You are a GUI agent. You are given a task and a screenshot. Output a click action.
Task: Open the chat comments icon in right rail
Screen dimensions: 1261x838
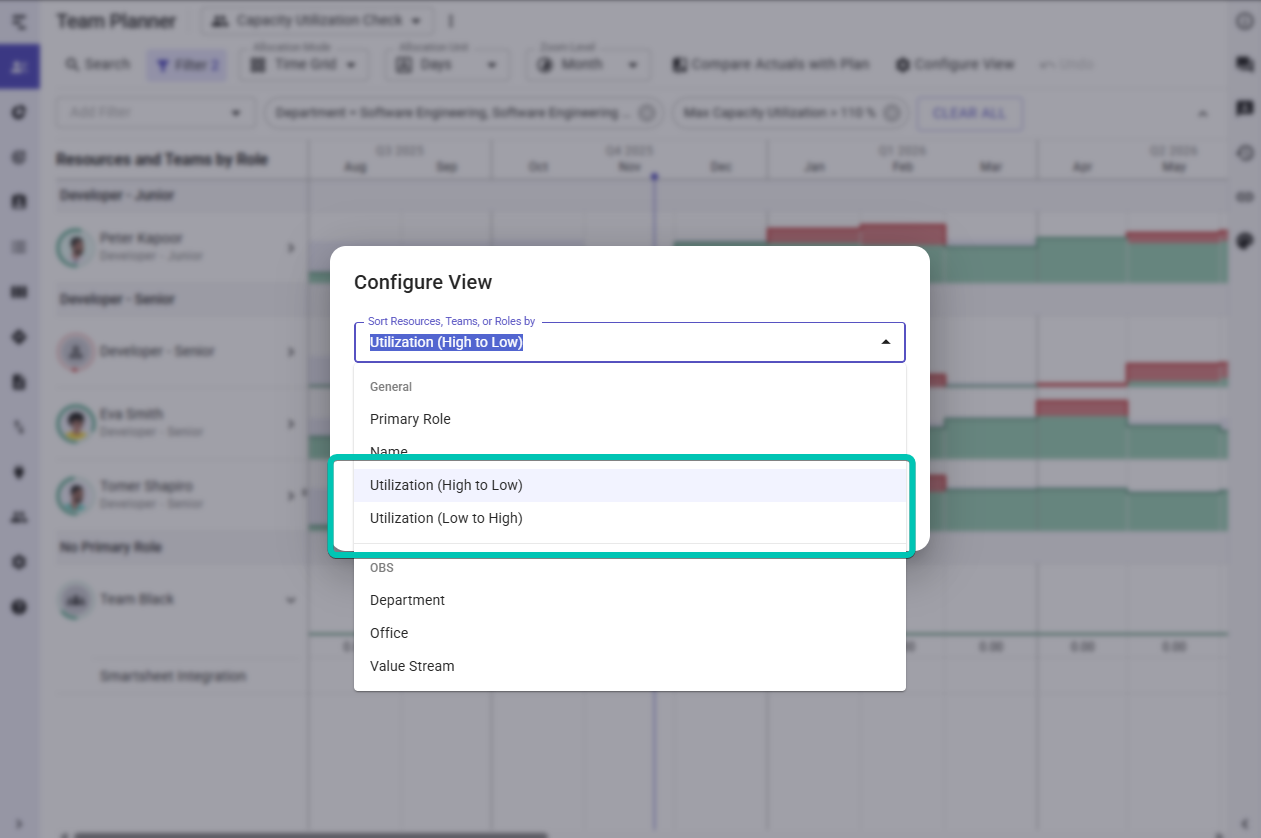tap(1245, 64)
